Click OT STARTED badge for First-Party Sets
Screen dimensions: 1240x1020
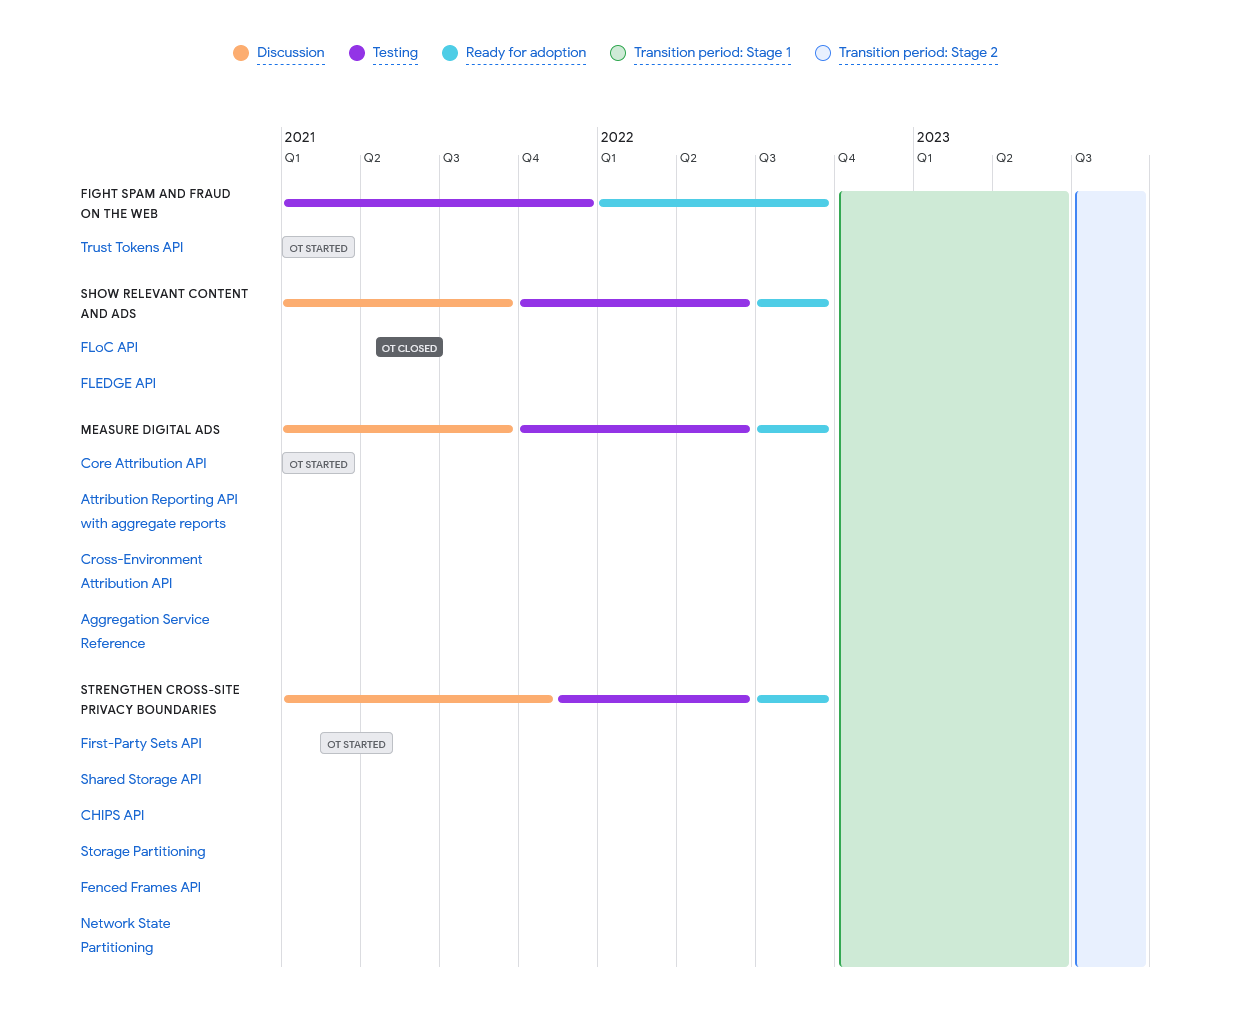coord(356,744)
